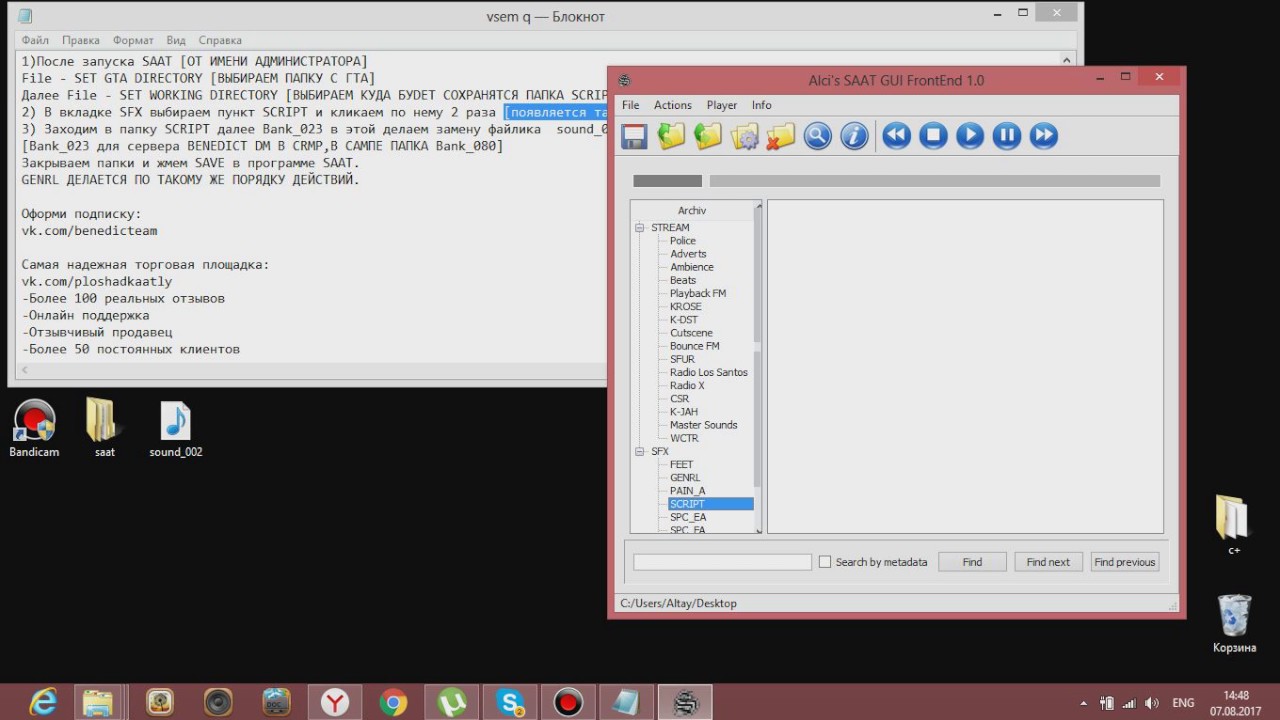
Task: Click the Notepad horizontal scrollbar
Action: (312, 370)
